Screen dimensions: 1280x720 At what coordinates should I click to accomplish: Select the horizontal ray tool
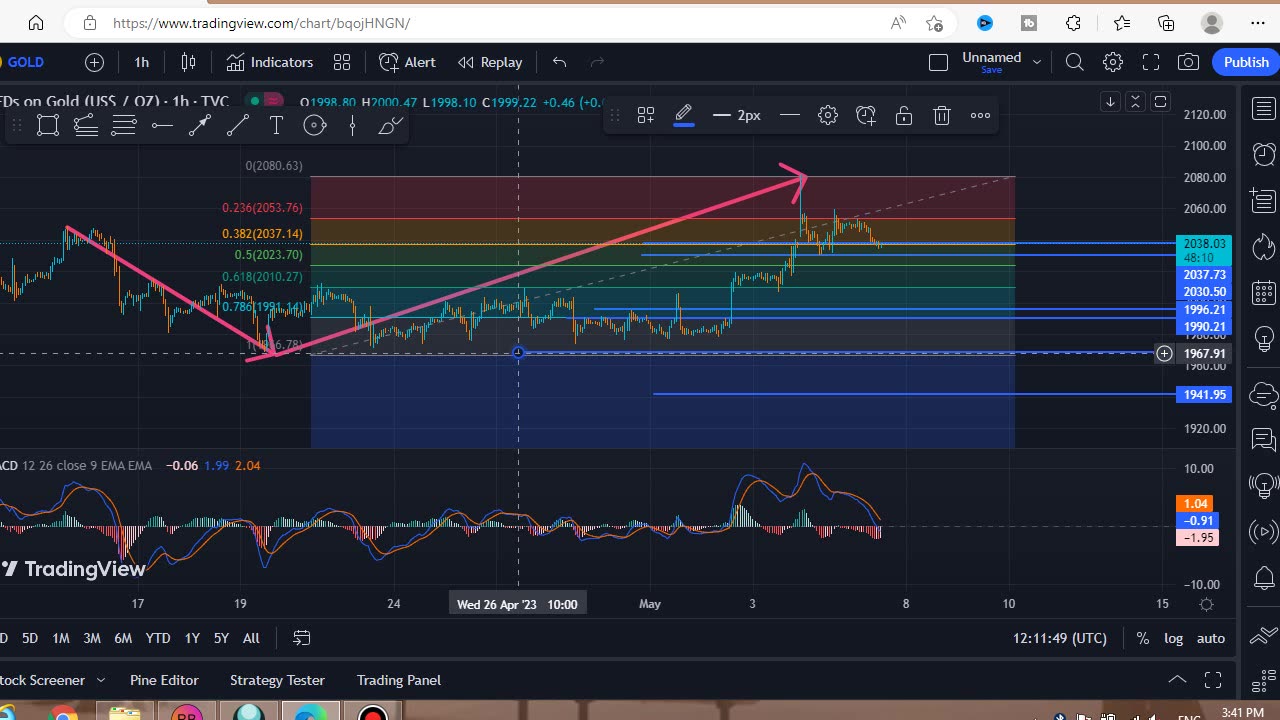click(x=162, y=125)
